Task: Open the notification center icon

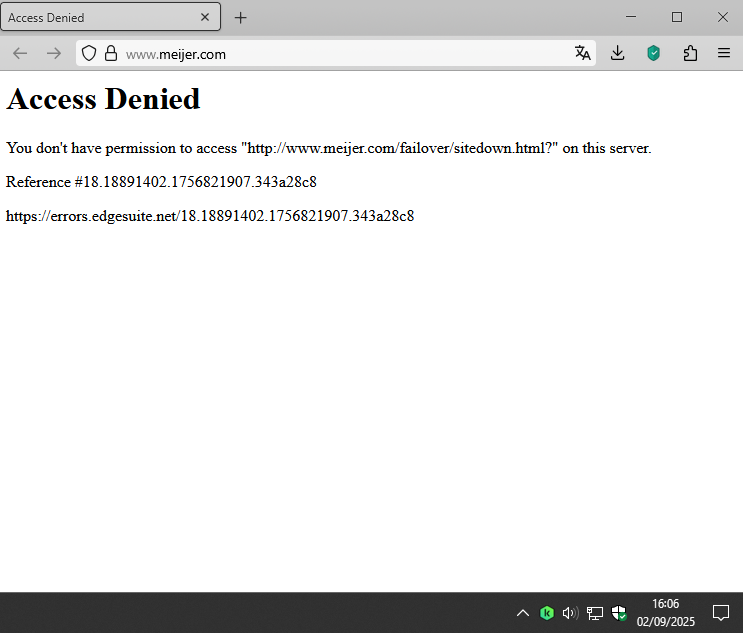Action: [x=721, y=613]
